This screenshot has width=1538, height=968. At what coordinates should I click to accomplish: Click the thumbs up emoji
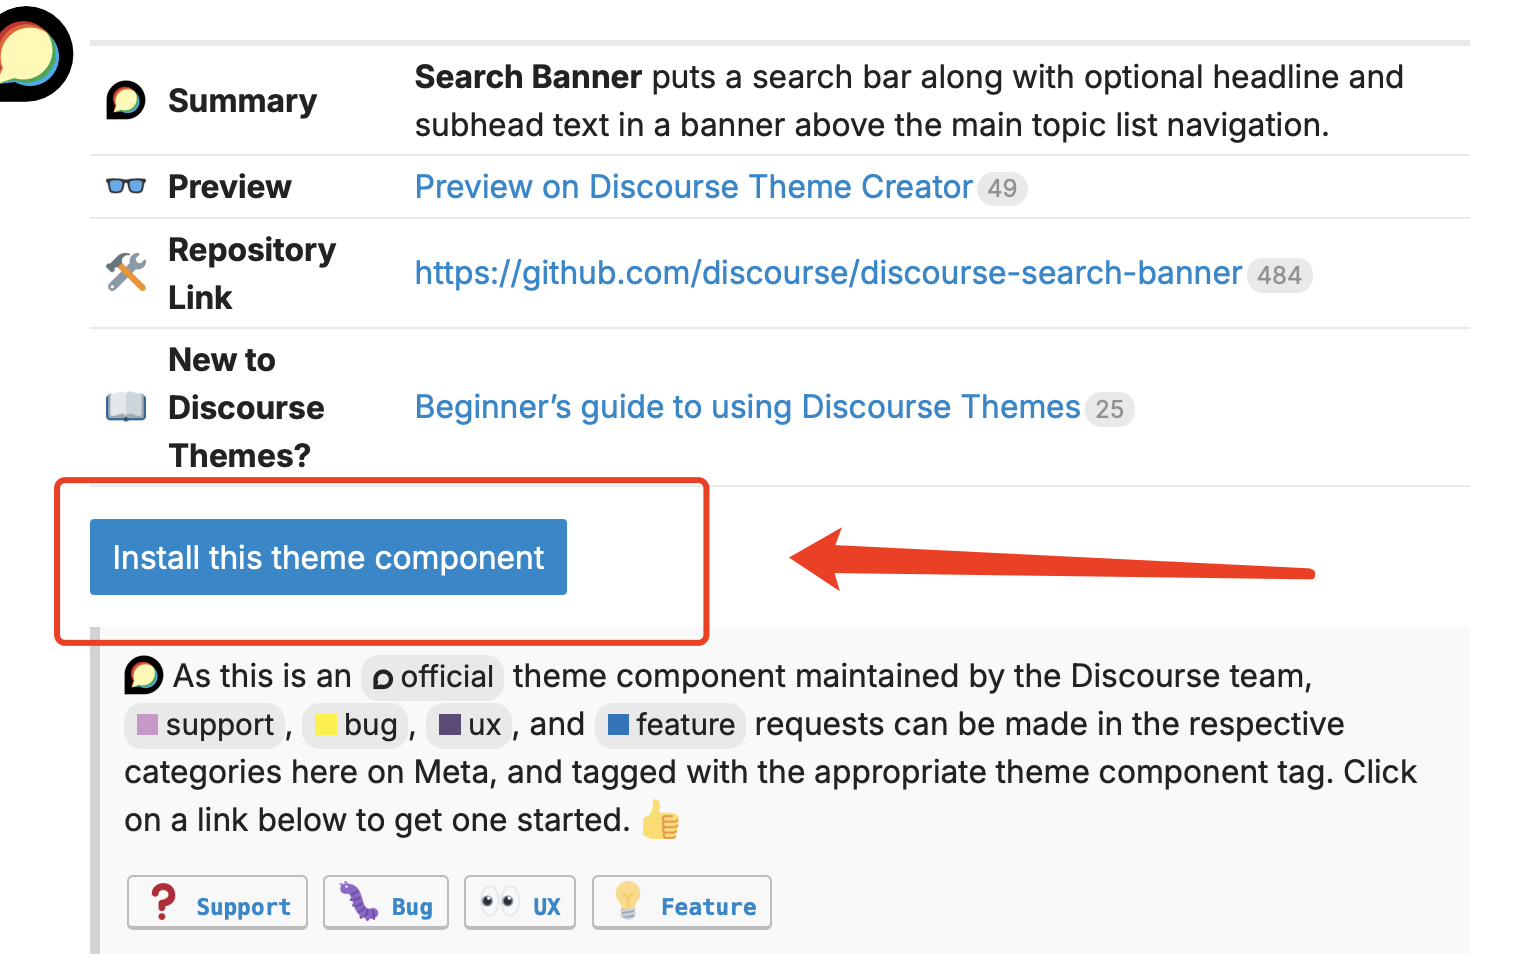tap(660, 821)
